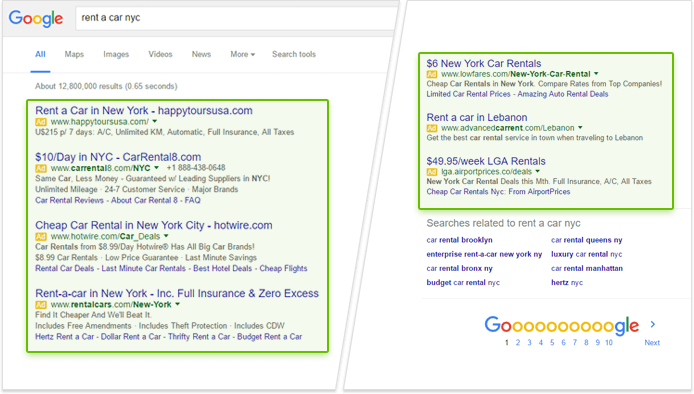Open dropdown arrow next to carrental8.com/NYC URL
Screen dimensions: 694x394
point(156,168)
